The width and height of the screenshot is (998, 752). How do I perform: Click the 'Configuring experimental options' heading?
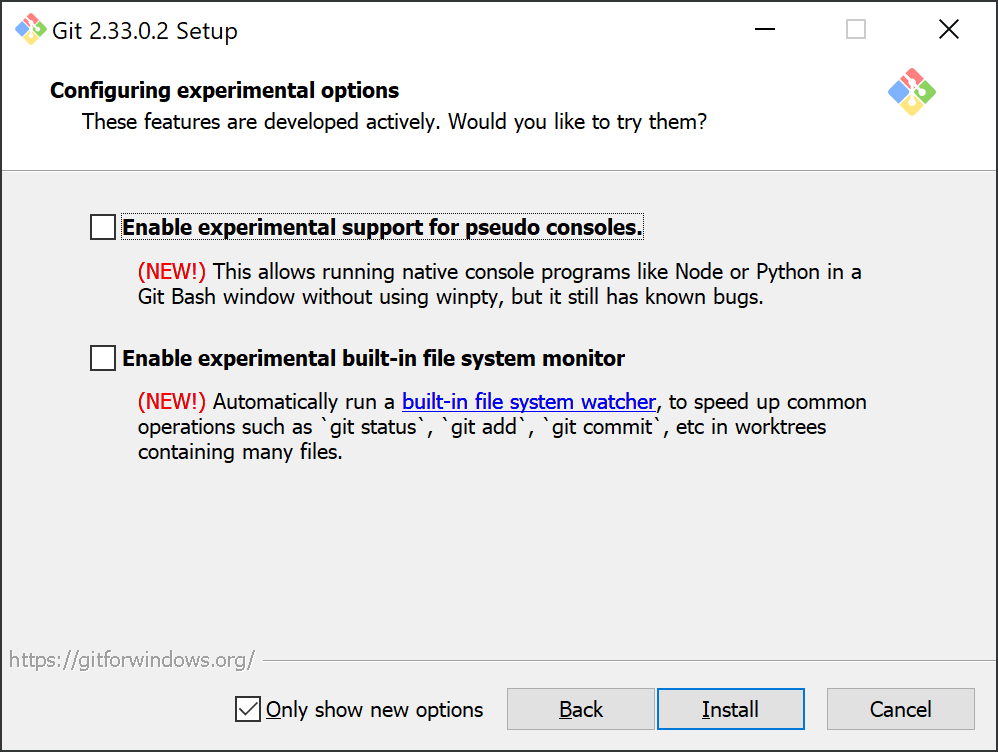tap(225, 90)
